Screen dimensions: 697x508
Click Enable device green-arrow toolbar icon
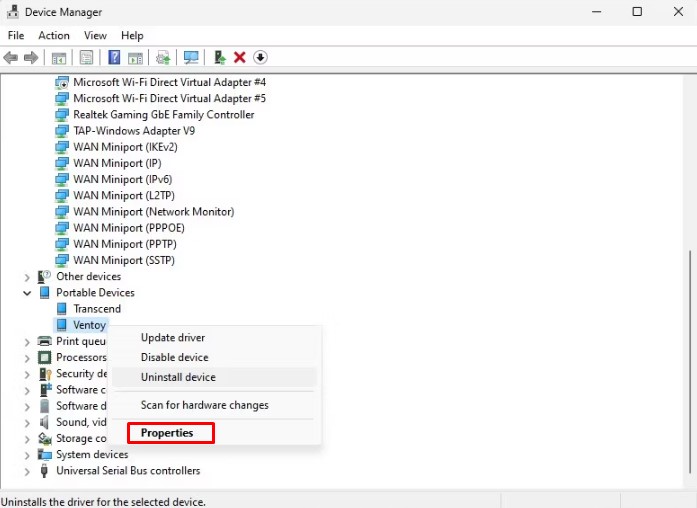220,57
